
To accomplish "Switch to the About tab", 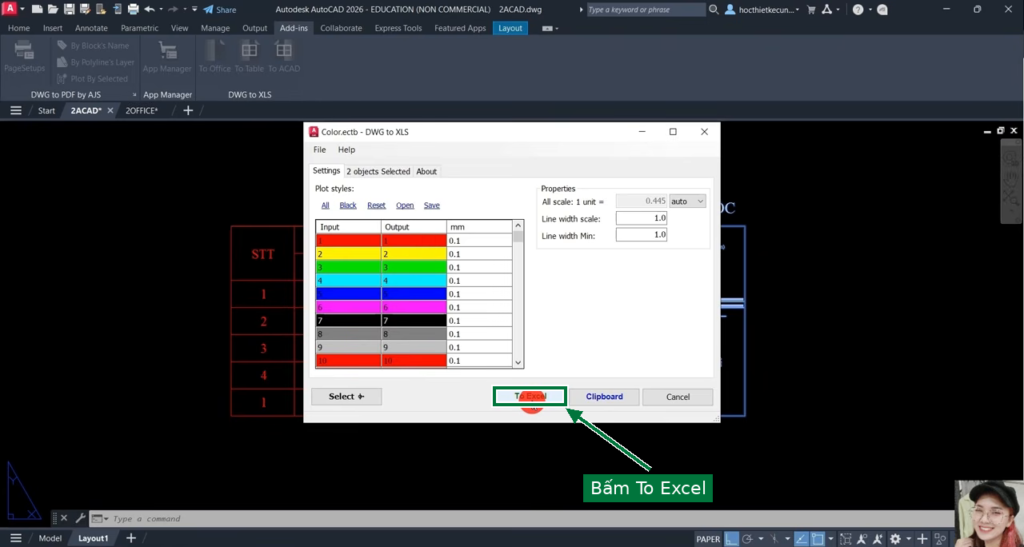I will click(426, 171).
